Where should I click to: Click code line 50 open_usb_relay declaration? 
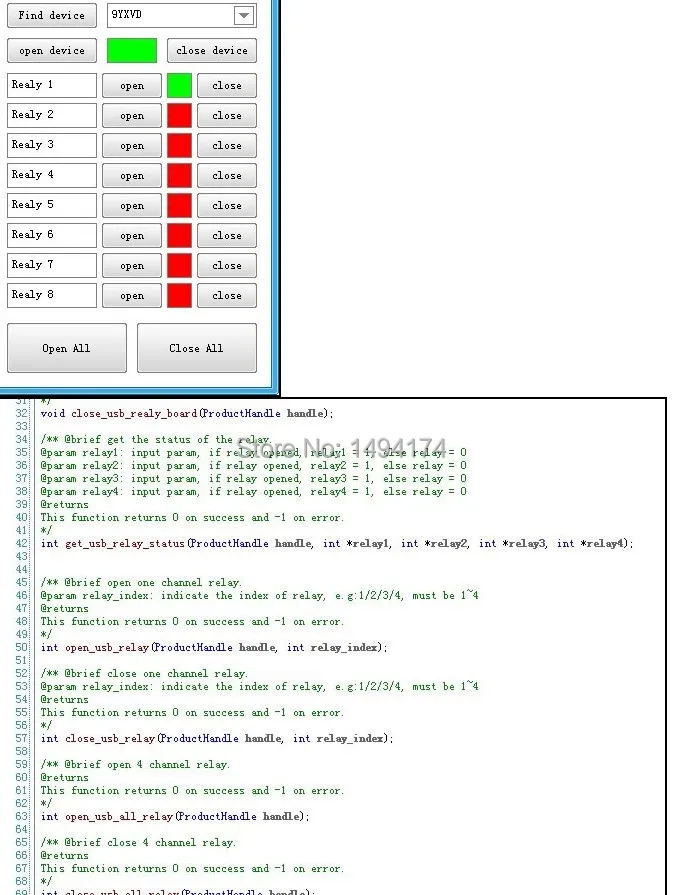[x=214, y=647]
